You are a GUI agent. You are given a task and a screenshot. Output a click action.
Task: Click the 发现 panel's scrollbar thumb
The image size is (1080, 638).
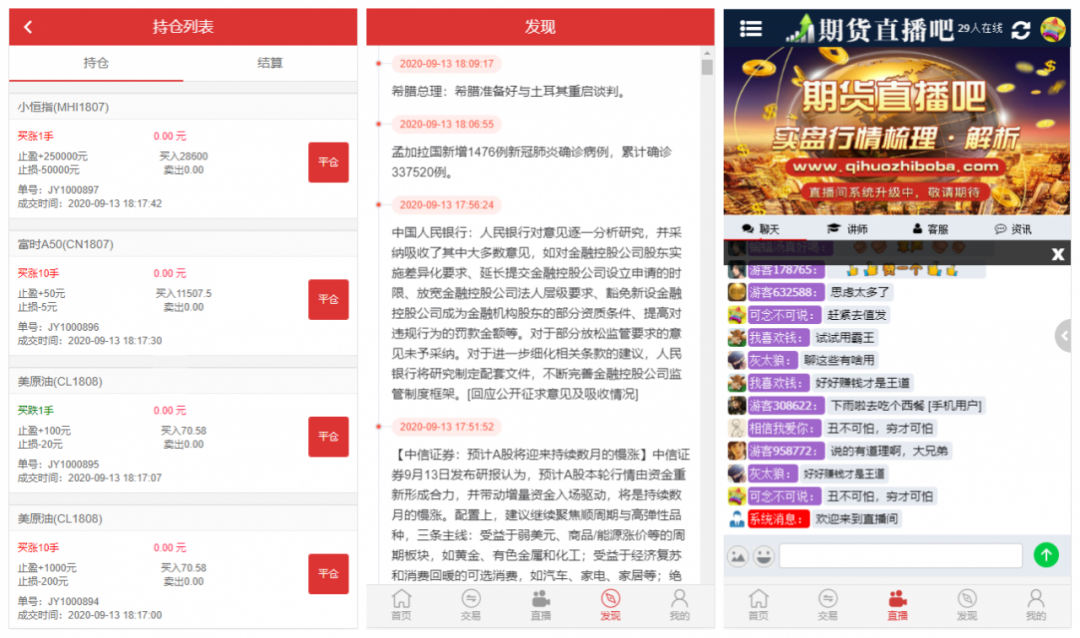pyautogui.click(x=707, y=68)
